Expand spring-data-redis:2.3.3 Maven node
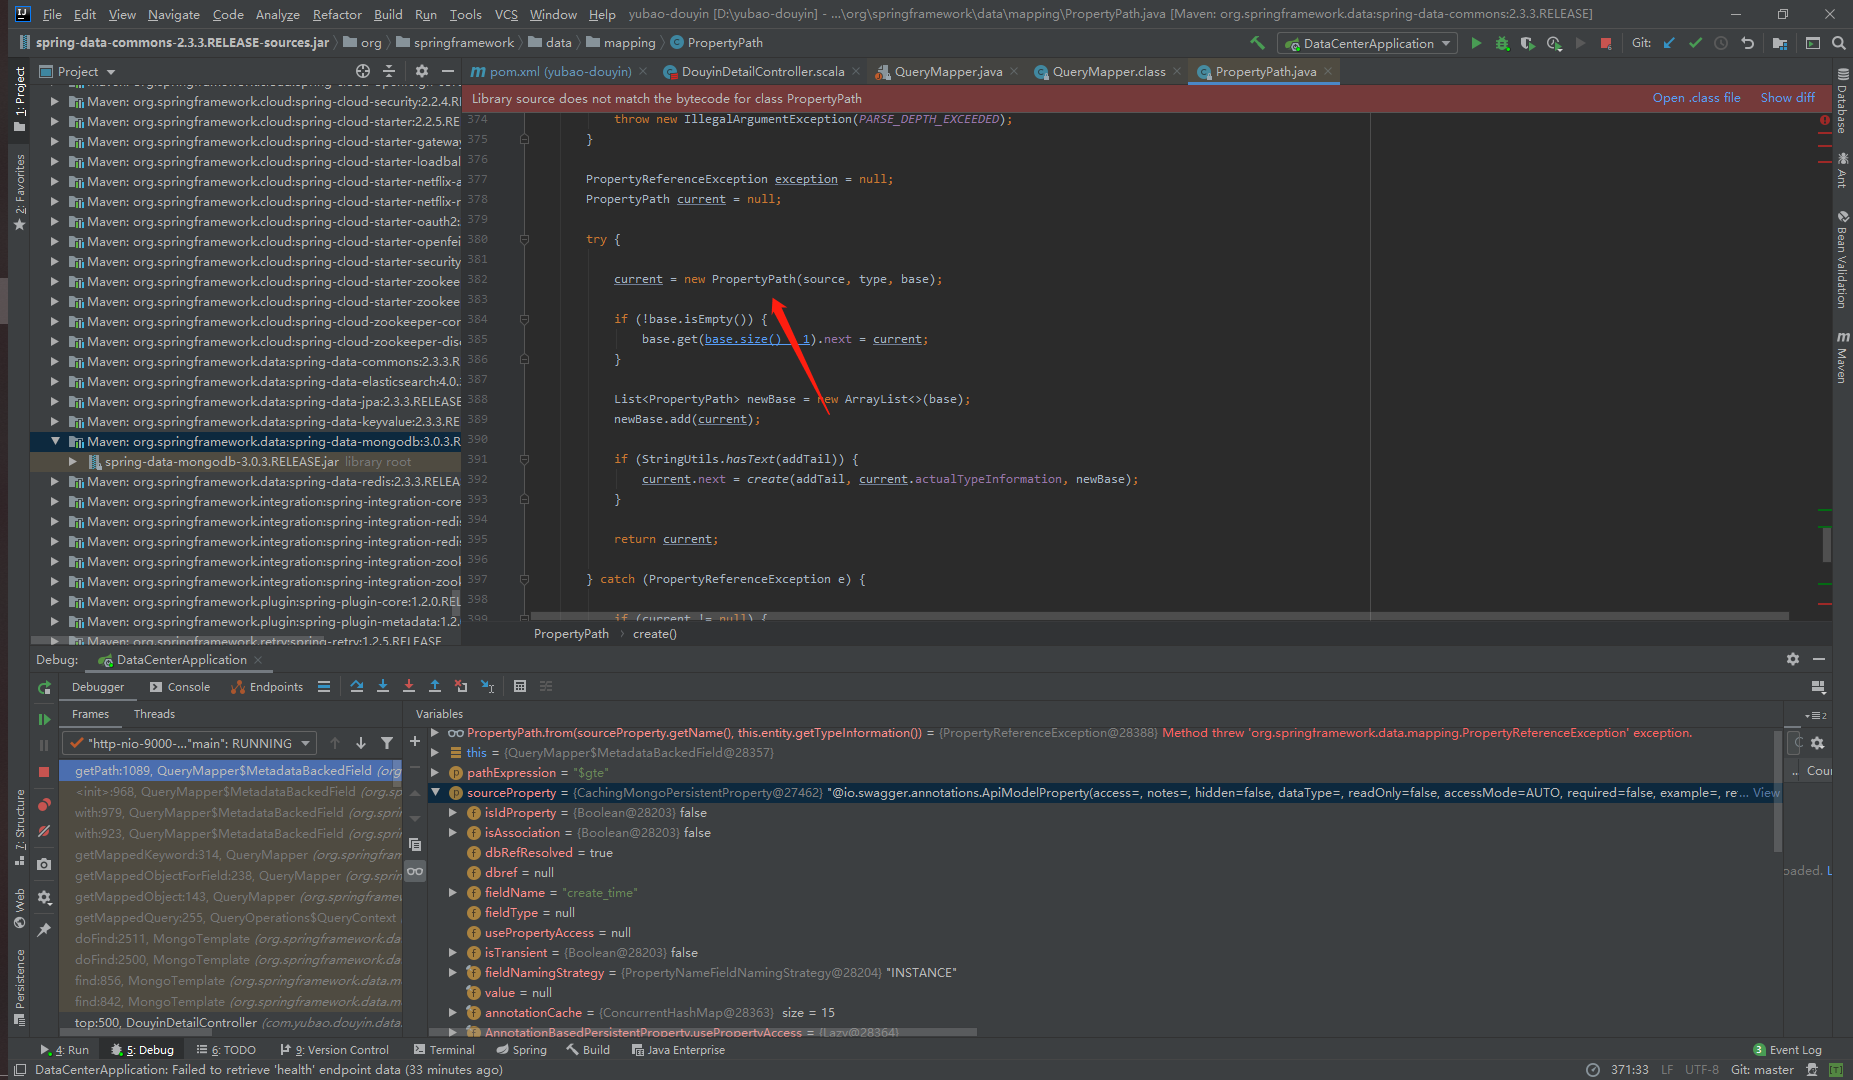The height and width of the screenshot is (1080, 1853). [x=55, y=481]
